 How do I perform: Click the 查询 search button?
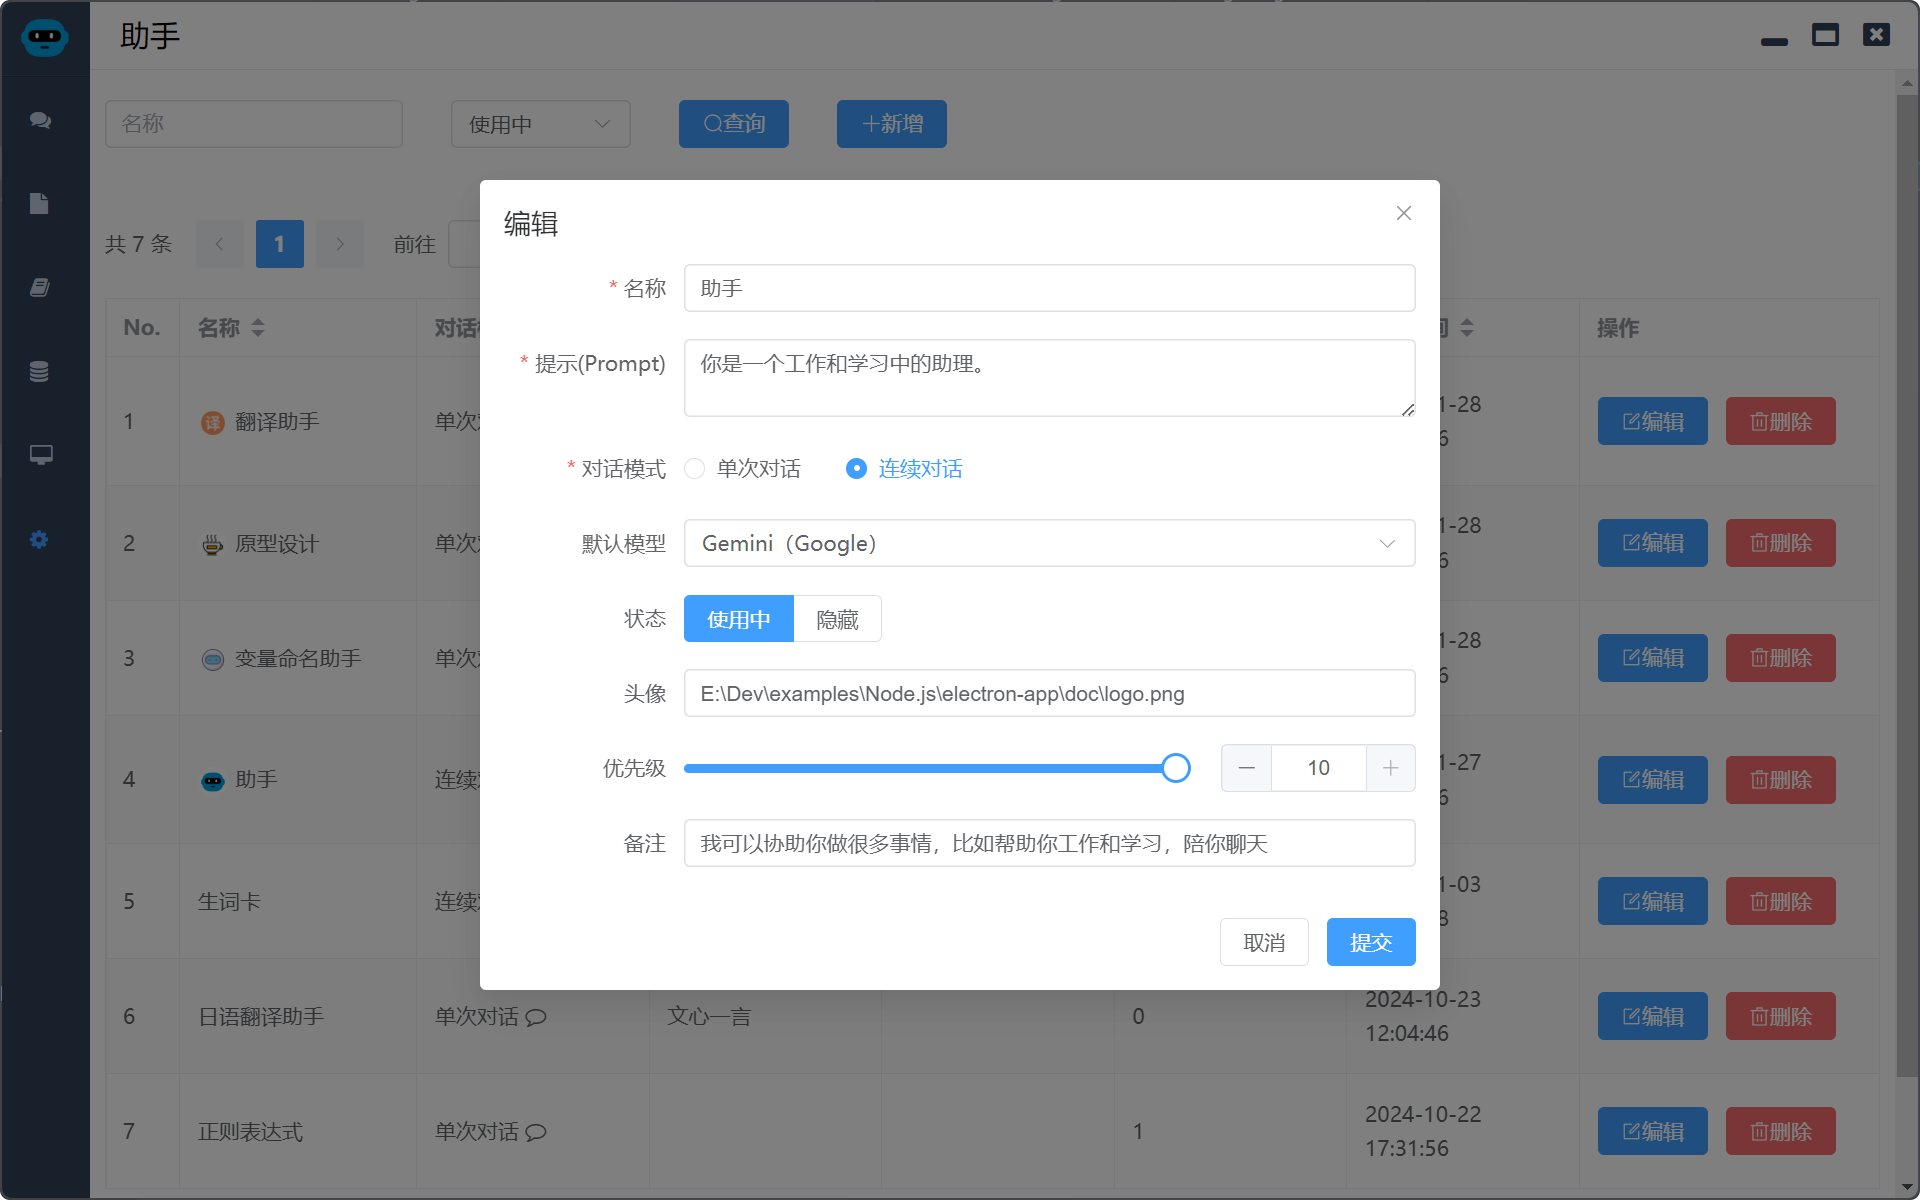pos(734,124)
